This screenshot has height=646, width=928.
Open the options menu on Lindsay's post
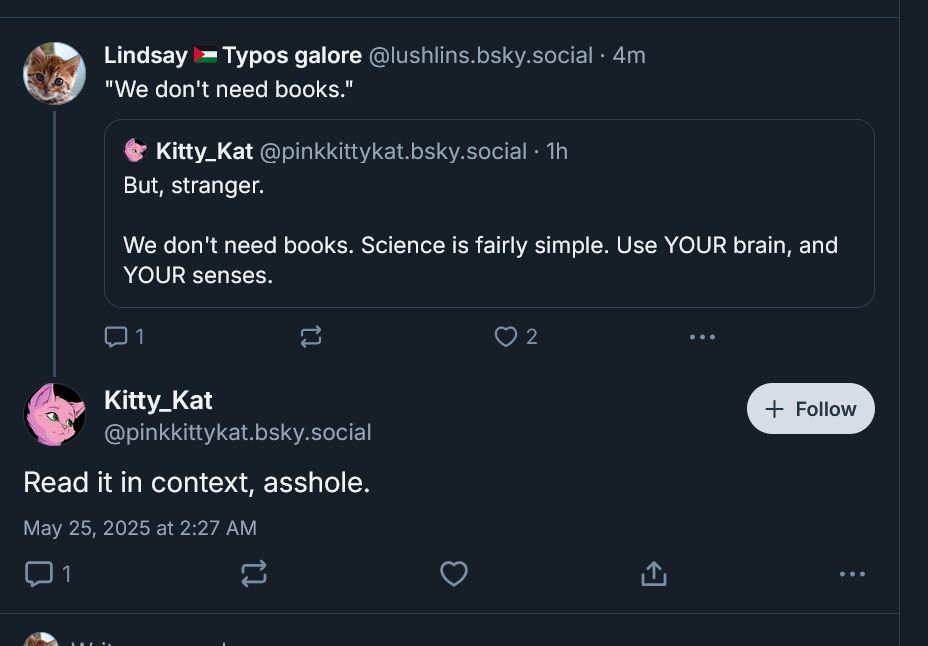click(x=702, y=336)
